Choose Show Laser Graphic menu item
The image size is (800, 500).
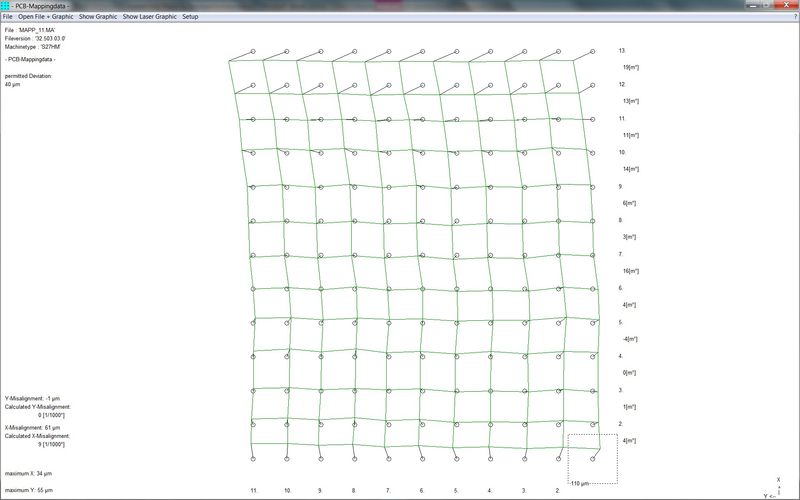150,17
